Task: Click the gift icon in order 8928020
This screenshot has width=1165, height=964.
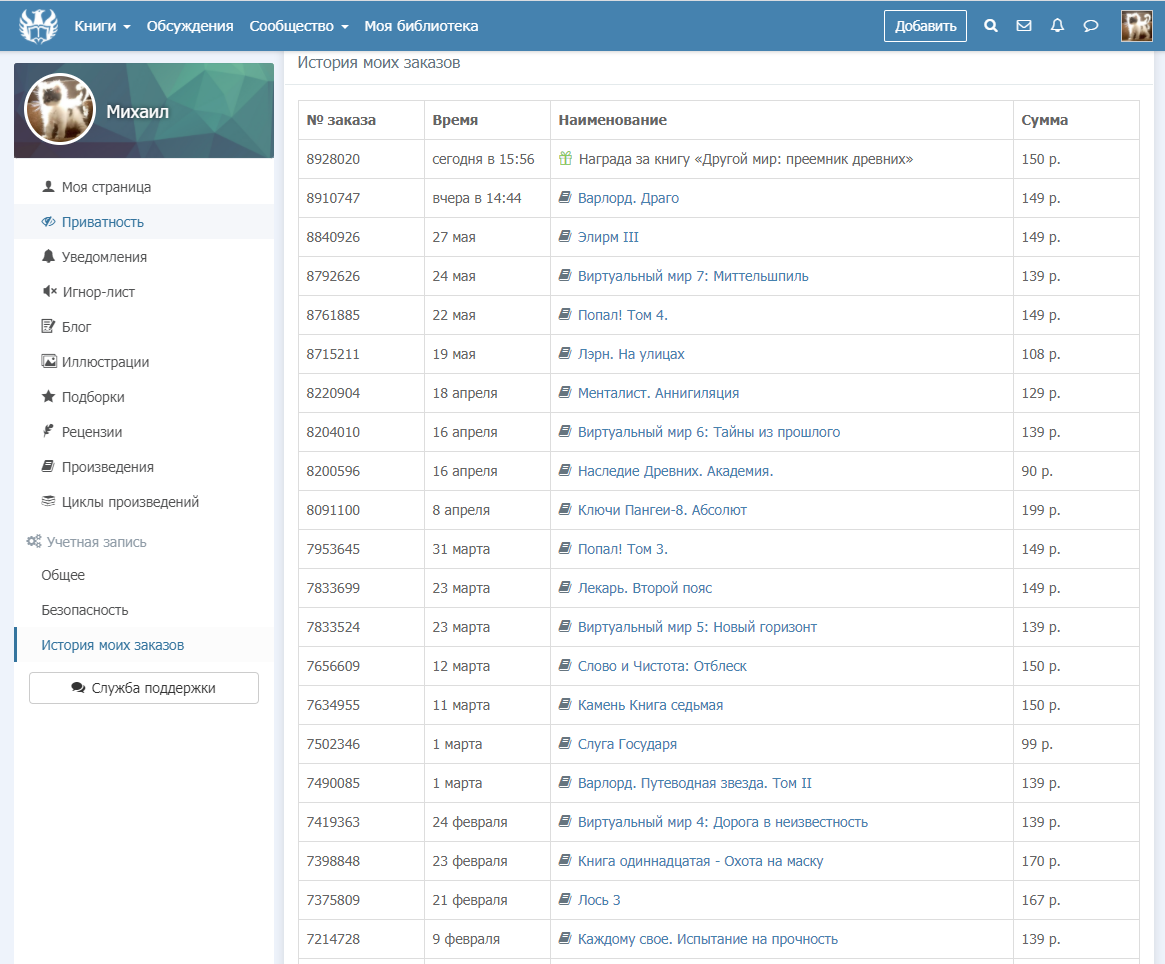Action: [x=565, y=159]
